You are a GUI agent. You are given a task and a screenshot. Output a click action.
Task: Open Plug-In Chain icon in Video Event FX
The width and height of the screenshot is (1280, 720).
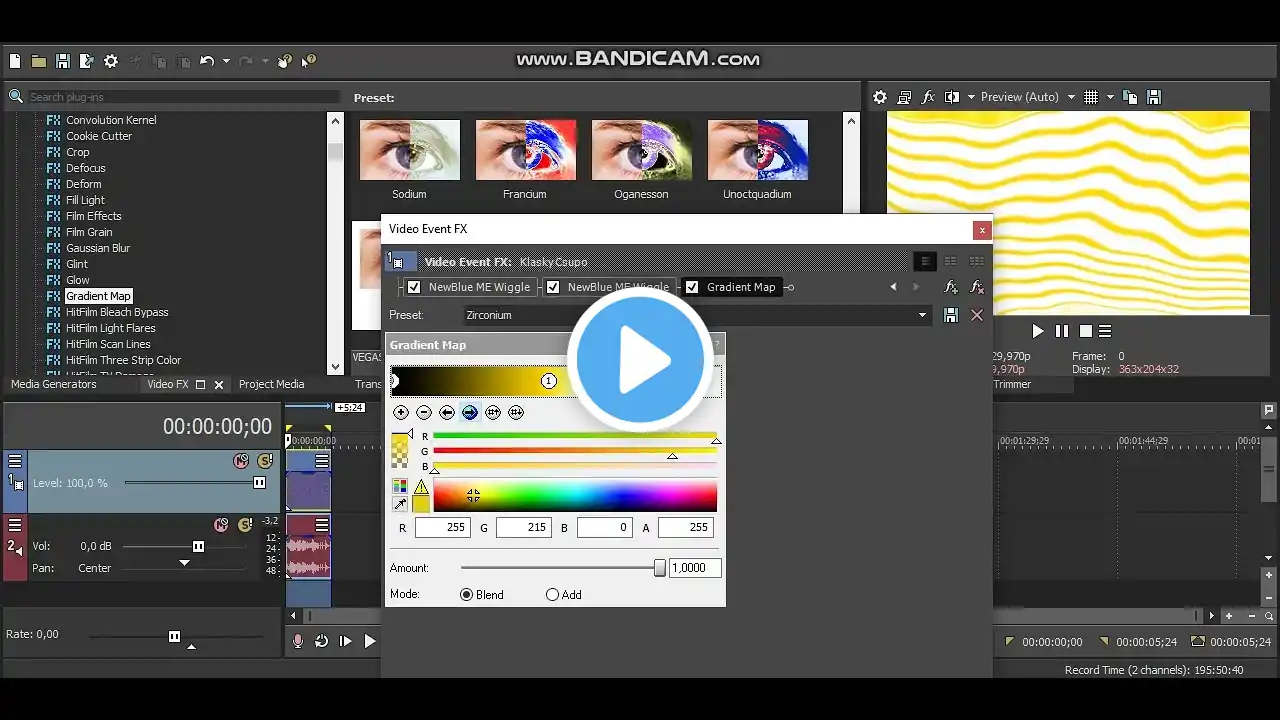[x=951, y=287]
